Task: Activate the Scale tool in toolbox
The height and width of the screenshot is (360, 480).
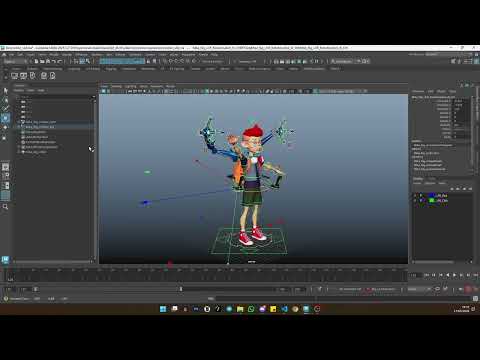Action: tap(5, 137)
